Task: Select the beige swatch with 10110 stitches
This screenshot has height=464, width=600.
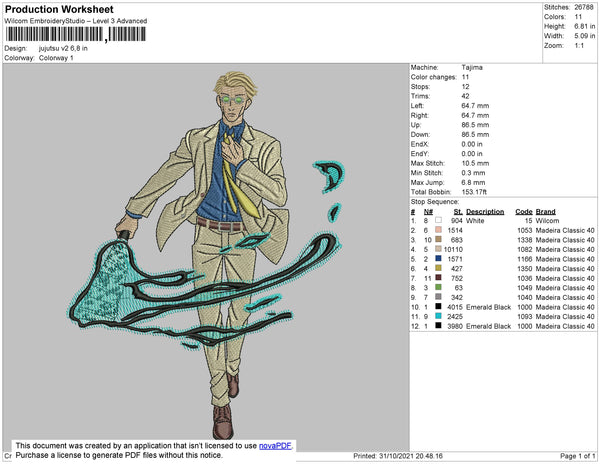Action: (x=439, y=249)
